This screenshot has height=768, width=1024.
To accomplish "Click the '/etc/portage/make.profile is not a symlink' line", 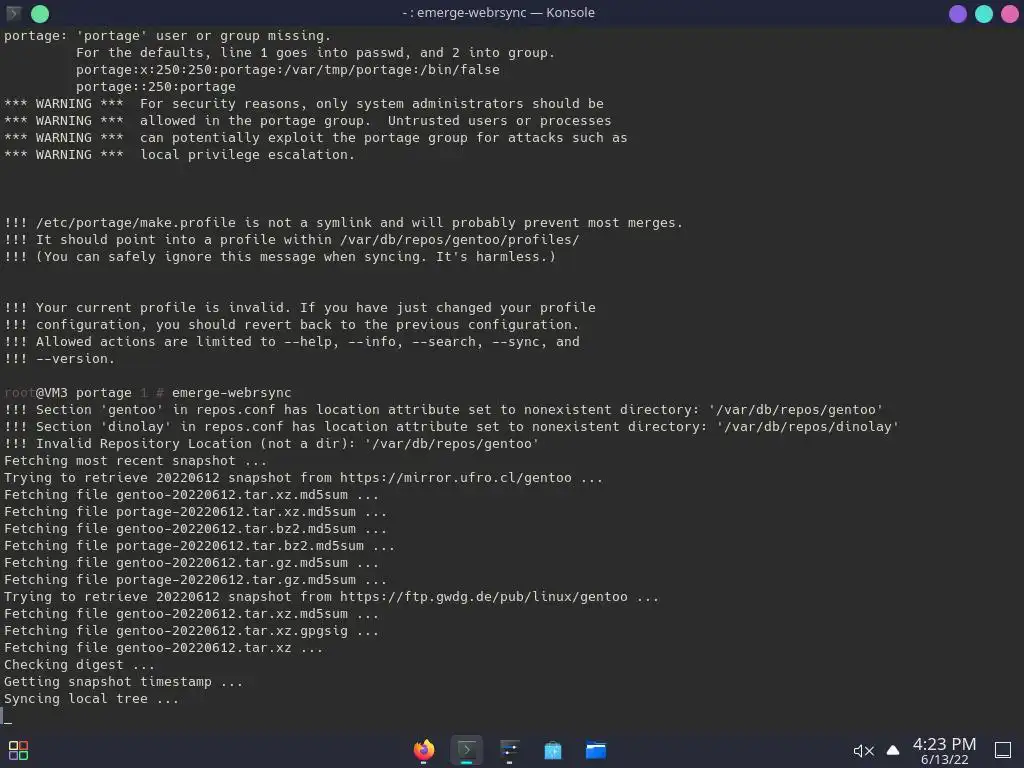I will coord(344,223).
